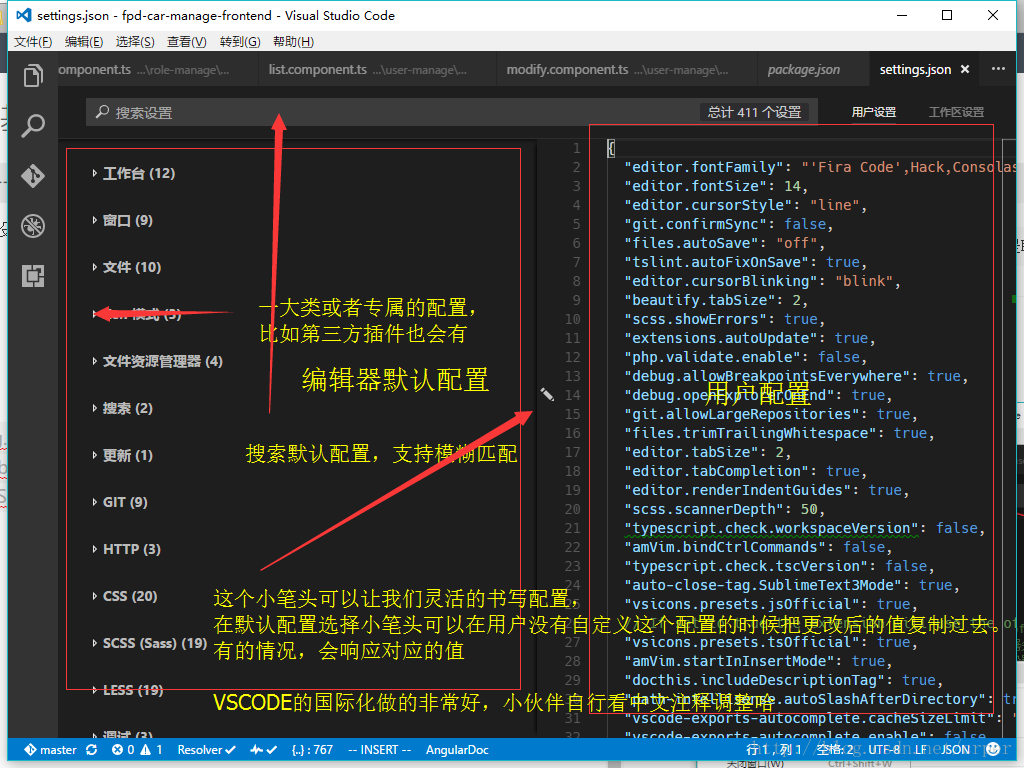Click the Resolver status item
The image size is (1024, 768).
[x=206, y=750]
